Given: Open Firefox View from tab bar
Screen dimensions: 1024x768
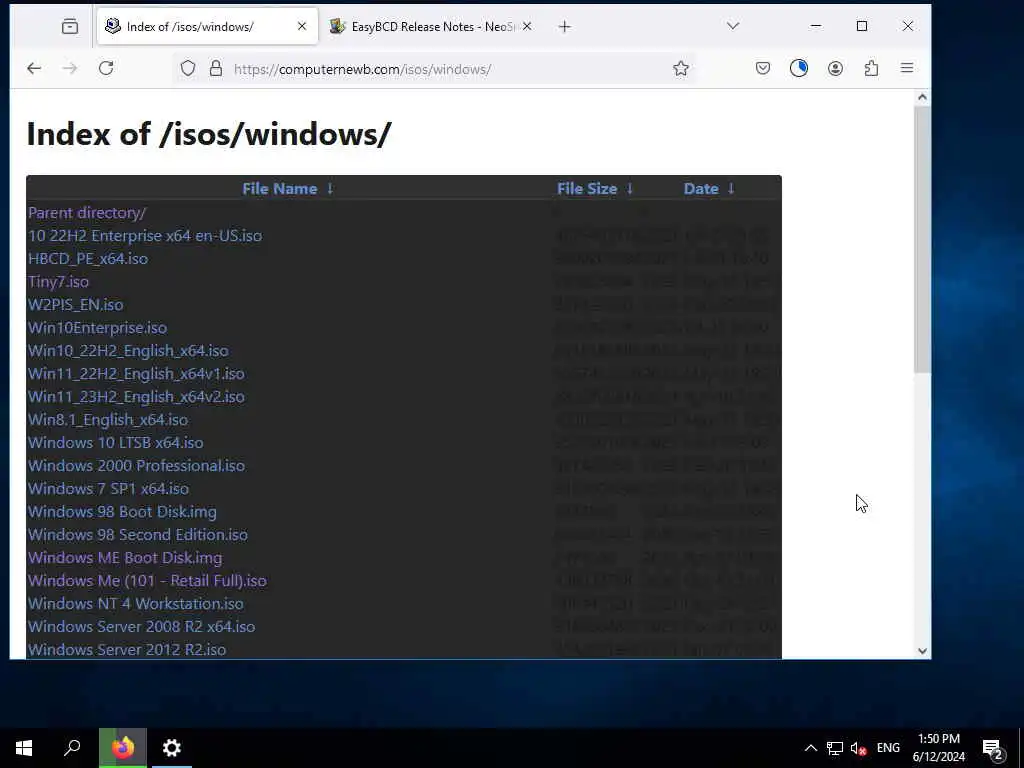Looking at the screenshot, I should click(70, 26).
